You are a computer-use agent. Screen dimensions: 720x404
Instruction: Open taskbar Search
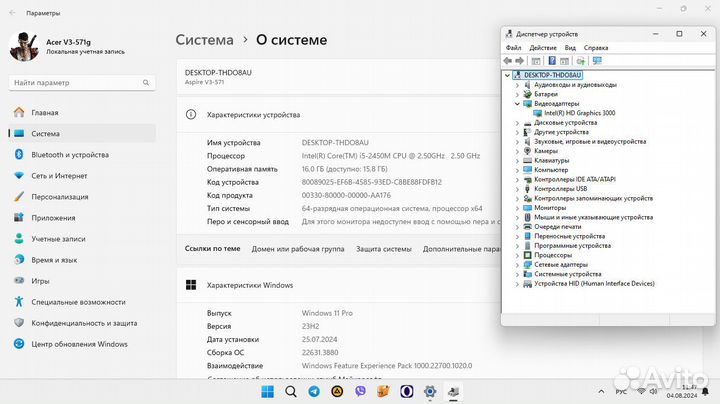tap(291, 392)
